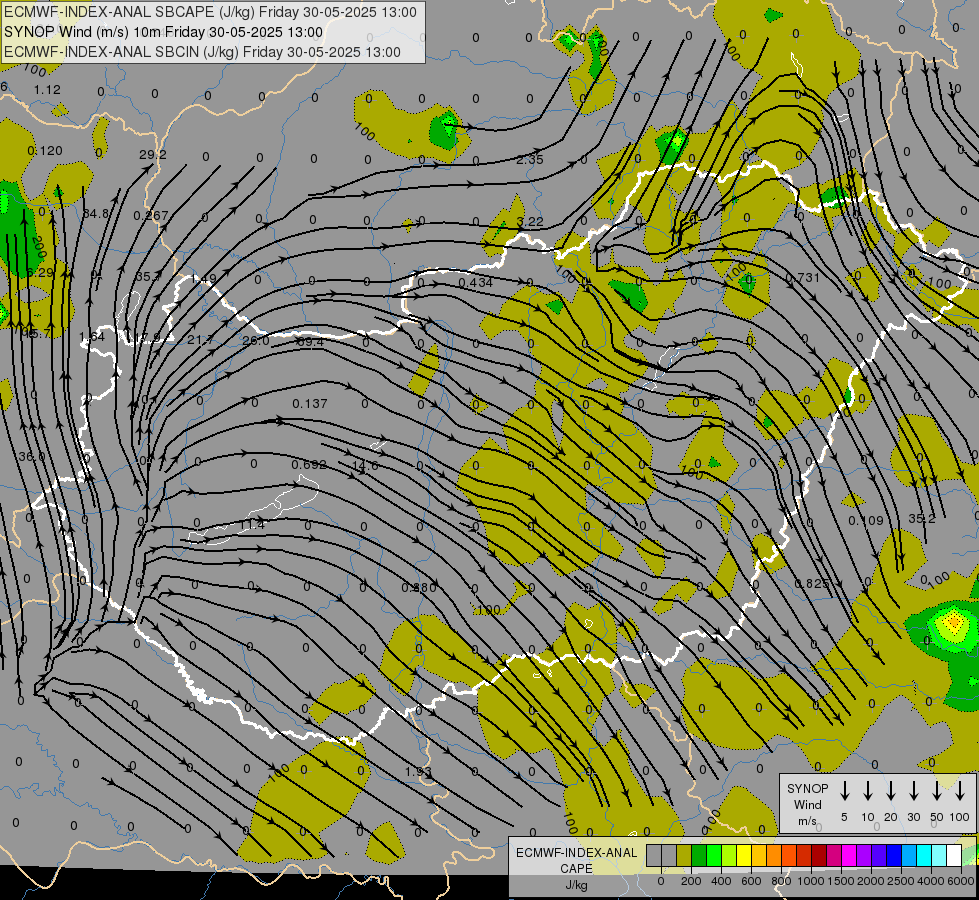Viewport: 979px width, 900px height.
Task: Click the '3.22' value on map
Action: click(x=530, y=222)
